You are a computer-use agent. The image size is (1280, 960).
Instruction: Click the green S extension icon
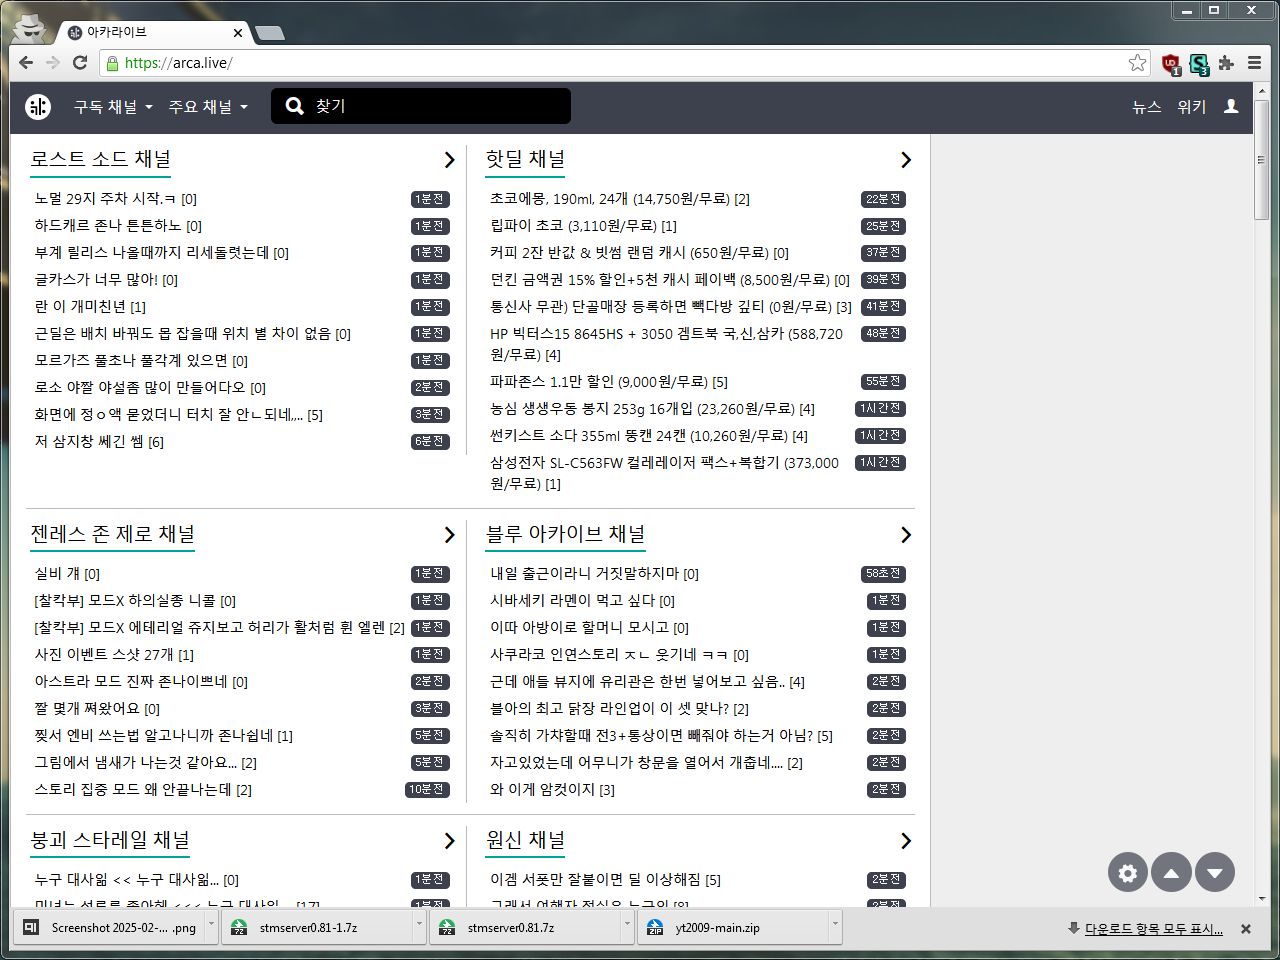click(1199, 64)
